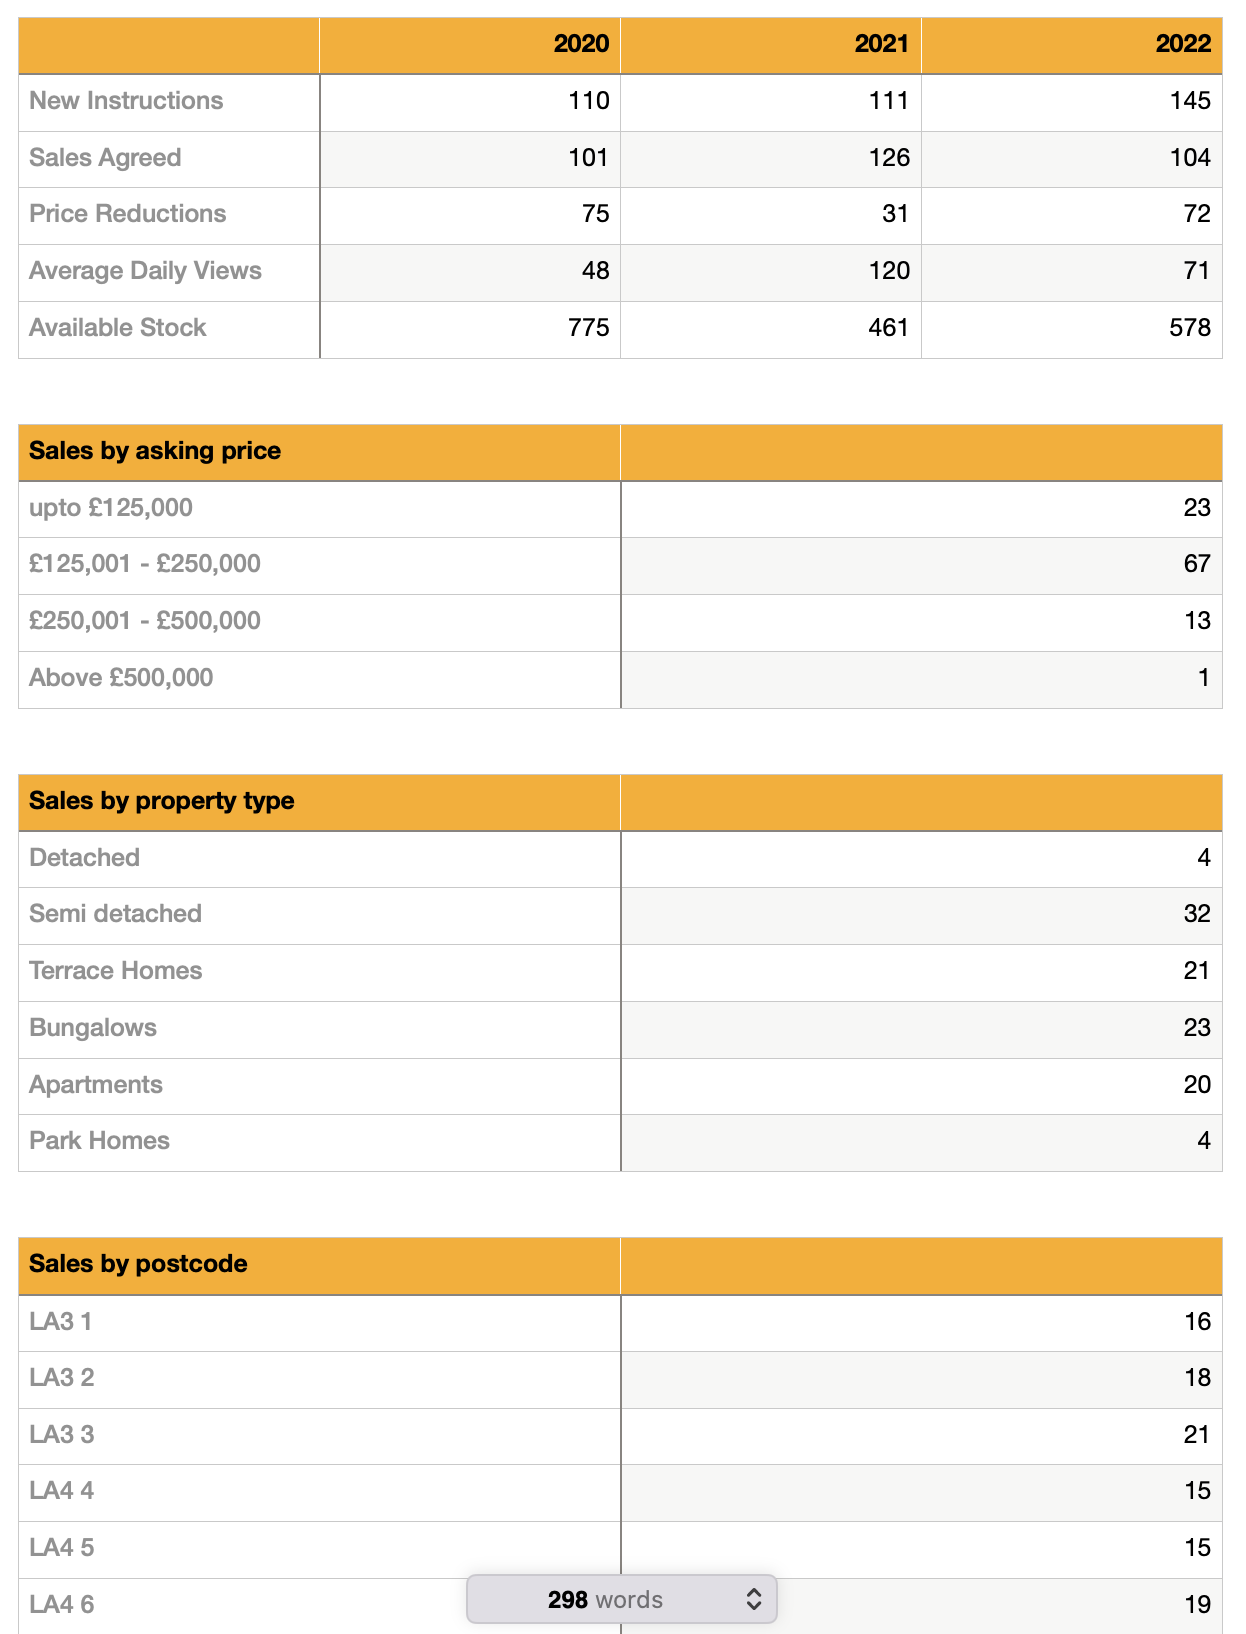Image resolution: width=1246 pixels, height=1634 pixels.
Task: Open the word count stepper arrows
Action: coord(754,1600)
